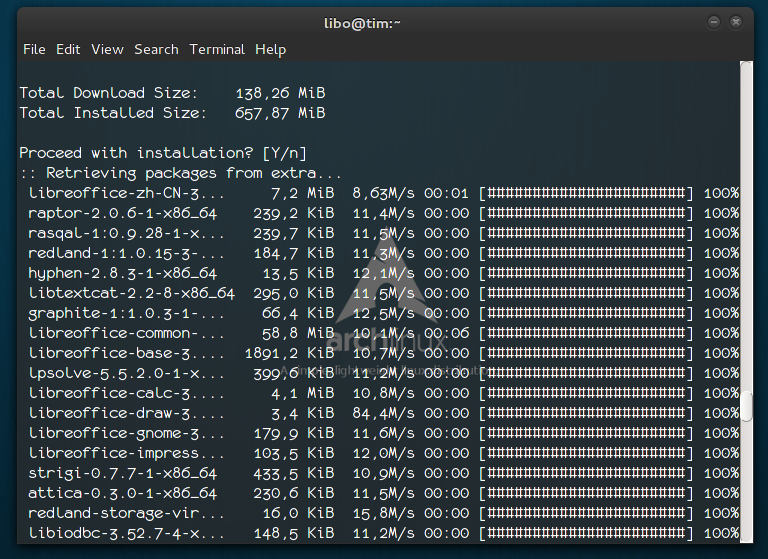Click the redland-1:1.0.15-3-... package name
This screenshot has width=768, height=559.
tap(126, 253)
